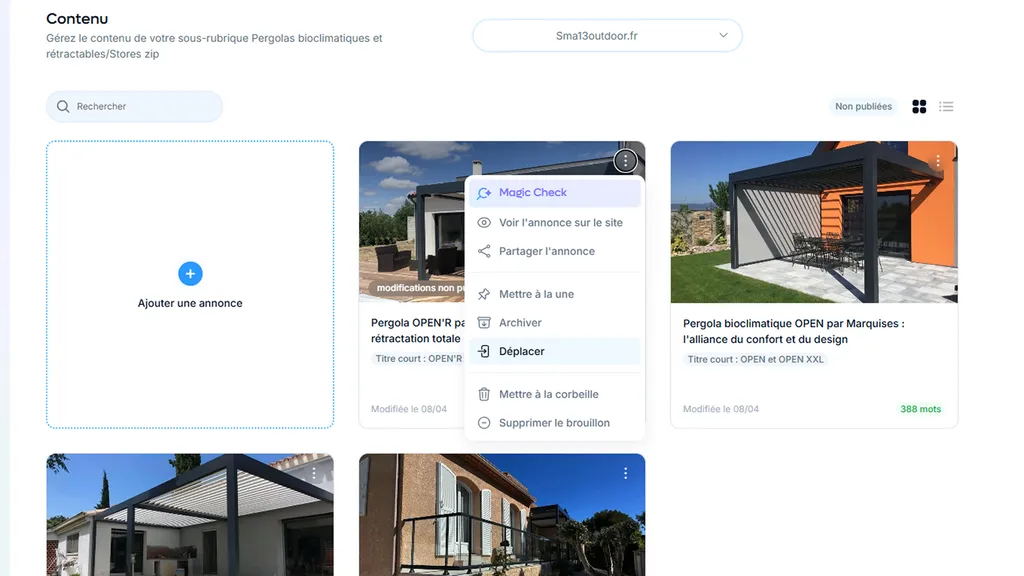Image resolution: width=1024 pixels, height=576 pixels.
Task: Open three-dot menu on bottom-left pergola card
Action: [314, 473]
